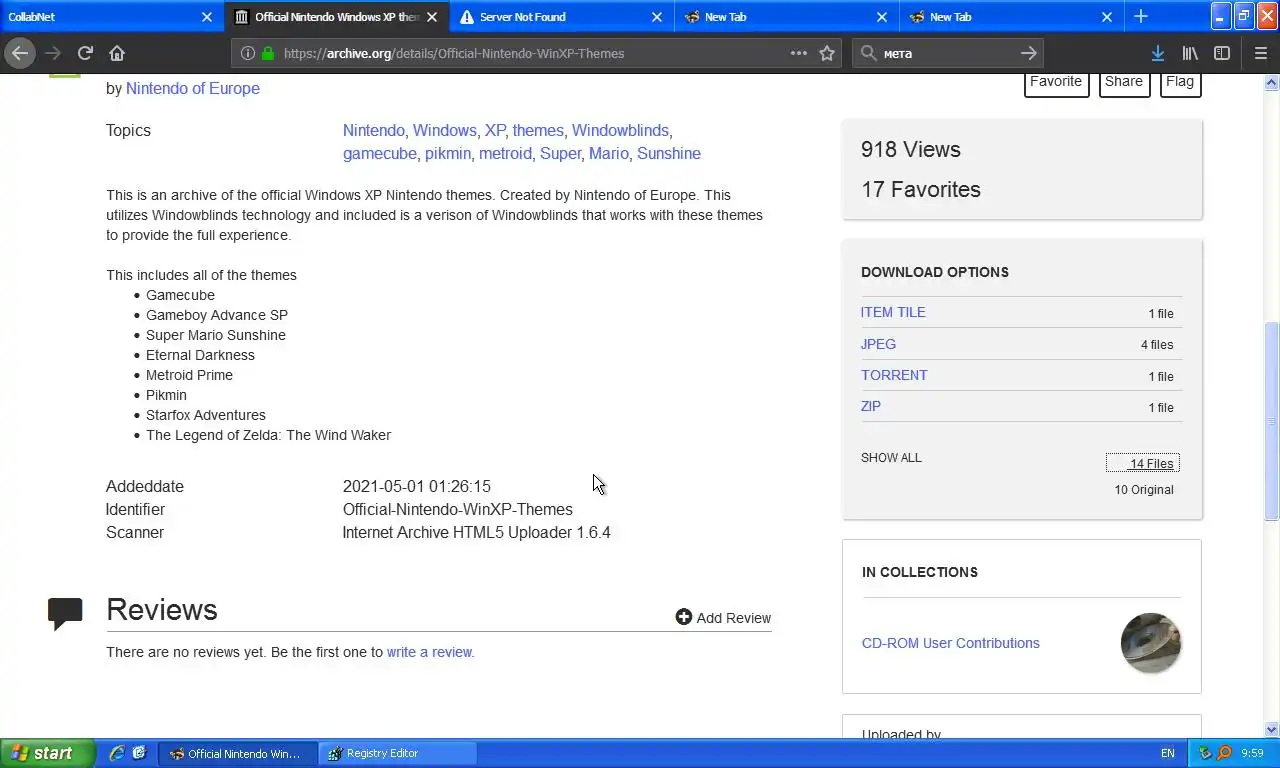Viewport: 1280px width, 768px height.
Task: Open the gamecube topic link
Action: click(379, 153)
